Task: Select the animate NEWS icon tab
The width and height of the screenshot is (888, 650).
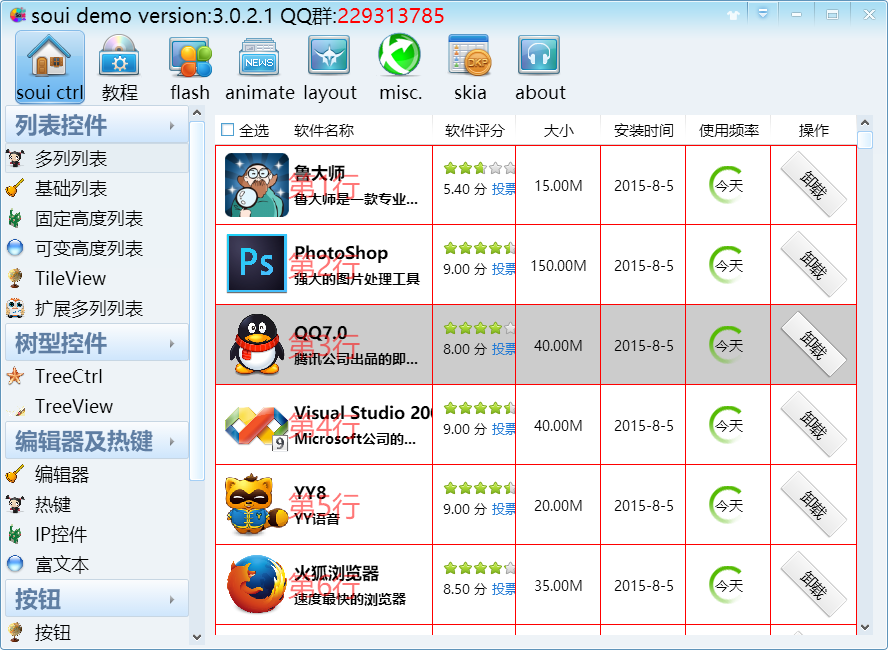Action: (x=259, y=67)
